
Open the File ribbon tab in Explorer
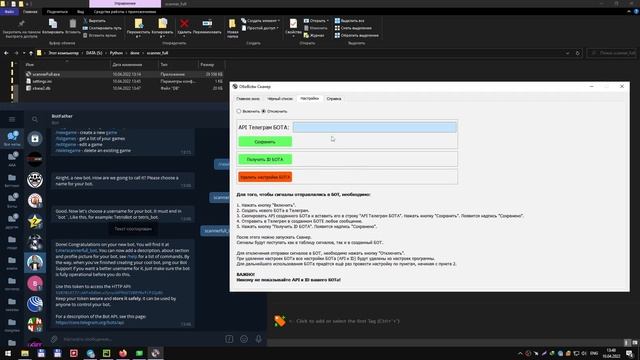pyautogui.click(x=9, y=12)
